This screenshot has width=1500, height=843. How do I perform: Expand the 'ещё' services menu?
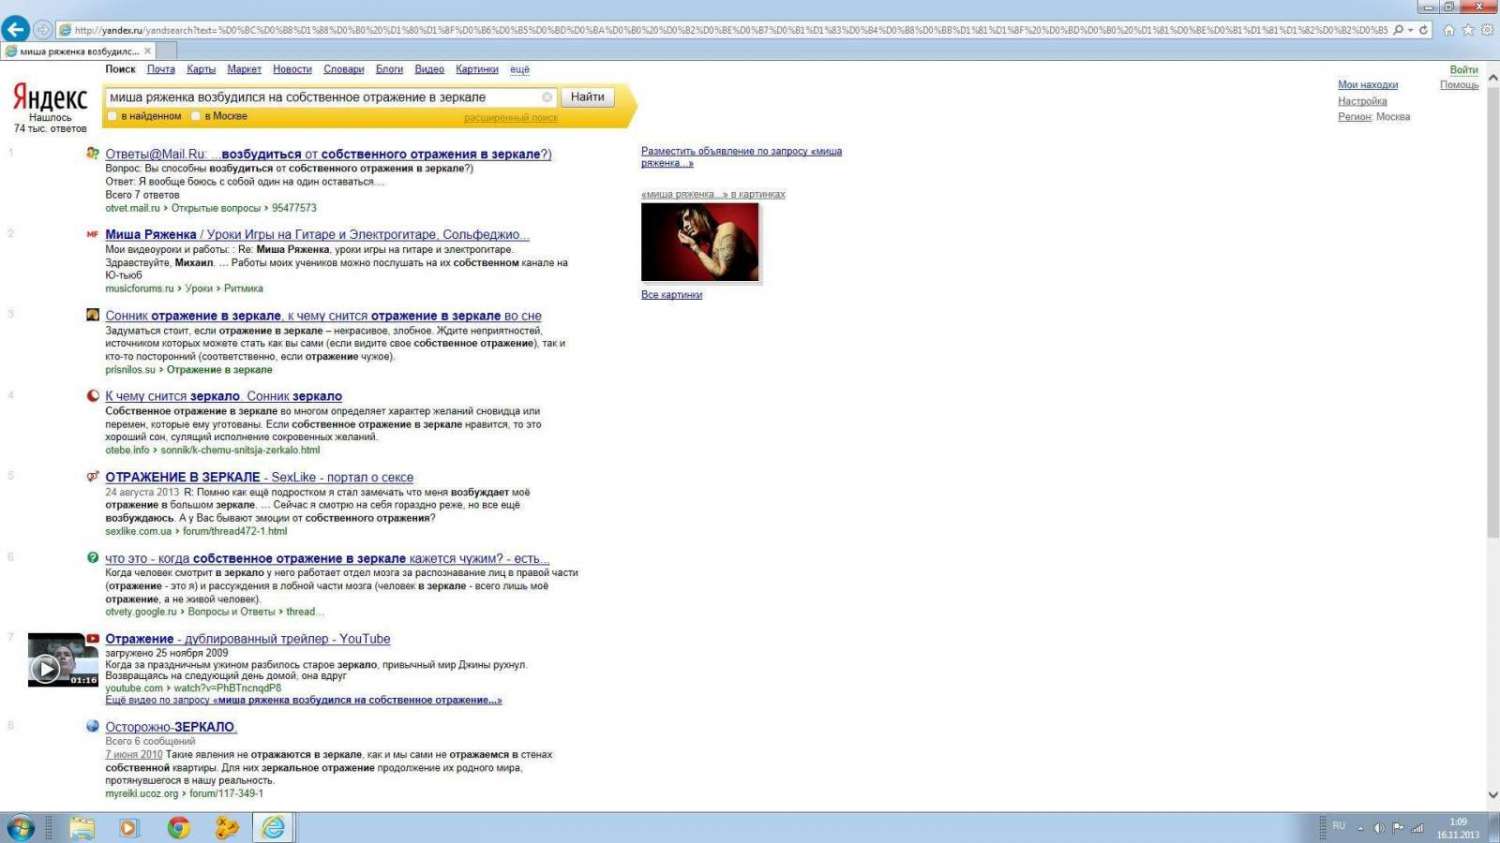520,69
